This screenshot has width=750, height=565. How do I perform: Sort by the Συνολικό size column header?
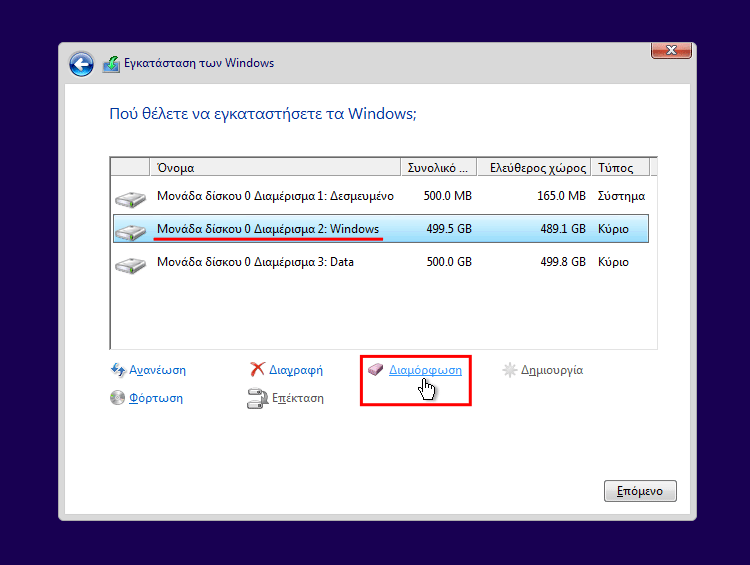click(x=435, y=167)
